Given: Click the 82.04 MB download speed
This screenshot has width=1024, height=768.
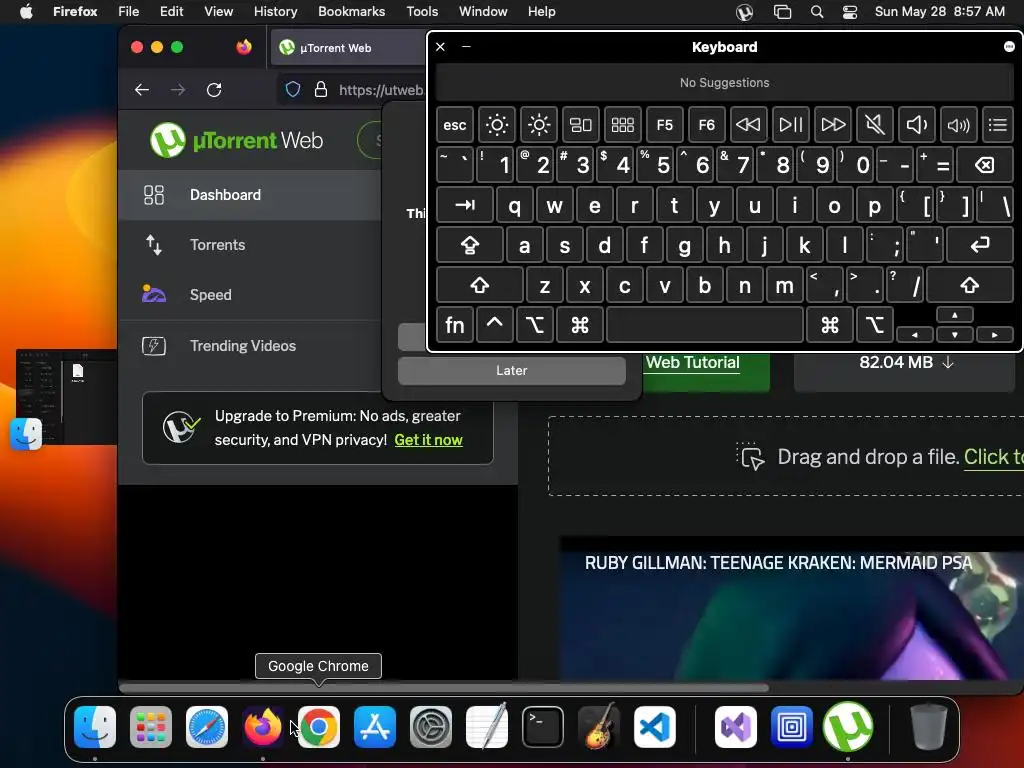Looking at the screenshot, I should tap(906, 362).
